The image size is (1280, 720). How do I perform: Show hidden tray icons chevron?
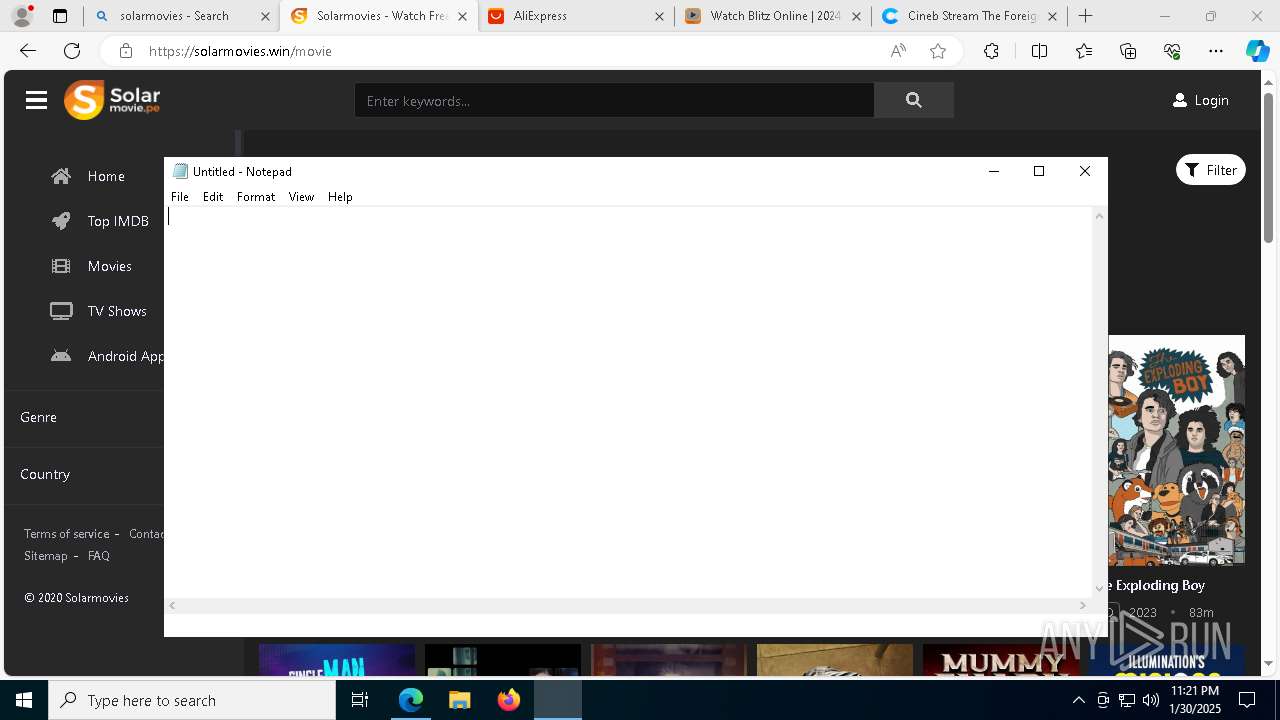click(x=1078, y=700)
